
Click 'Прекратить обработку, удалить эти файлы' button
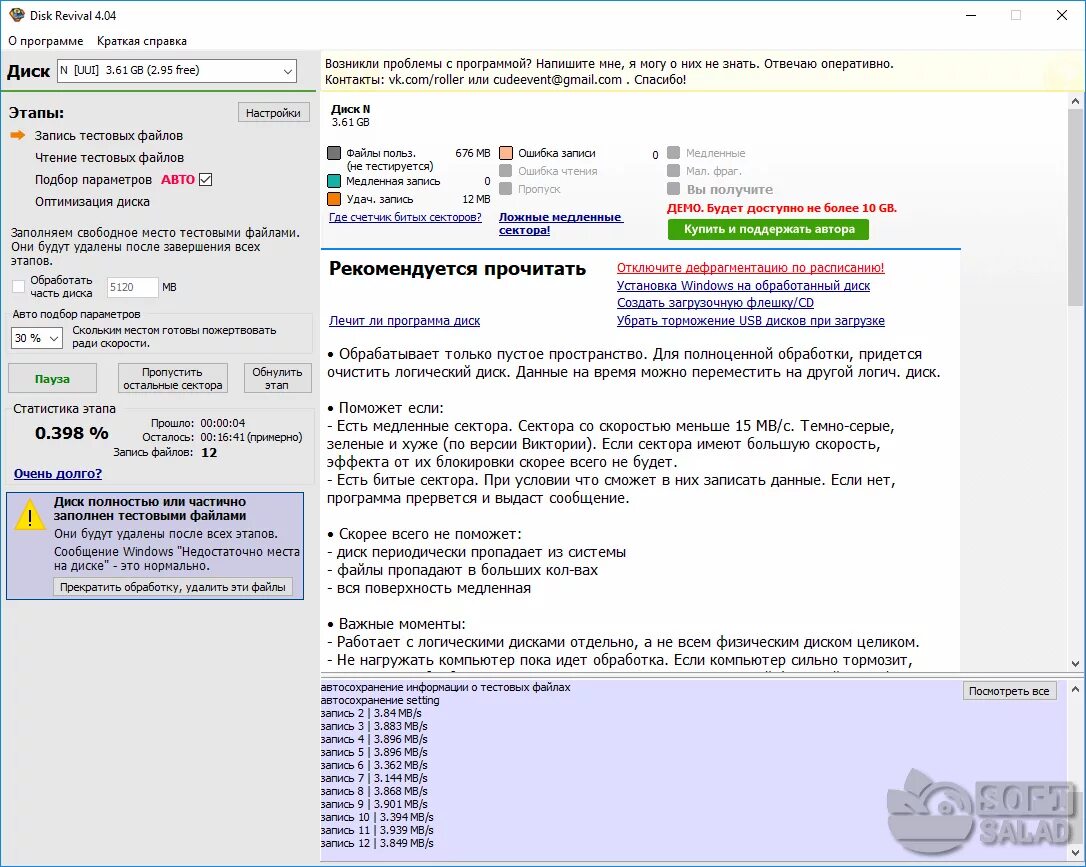tap(172, 587)
